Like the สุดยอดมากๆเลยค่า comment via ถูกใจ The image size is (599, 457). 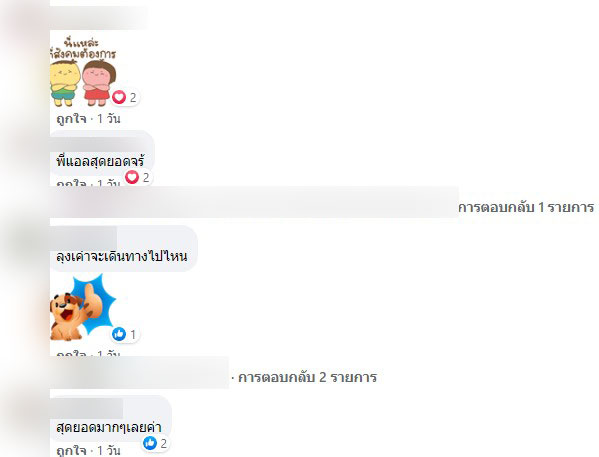coord(71,451)
